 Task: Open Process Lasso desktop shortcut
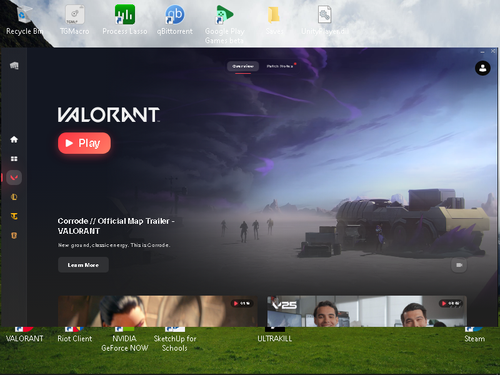pyautogui.click(x=125, y=20)
